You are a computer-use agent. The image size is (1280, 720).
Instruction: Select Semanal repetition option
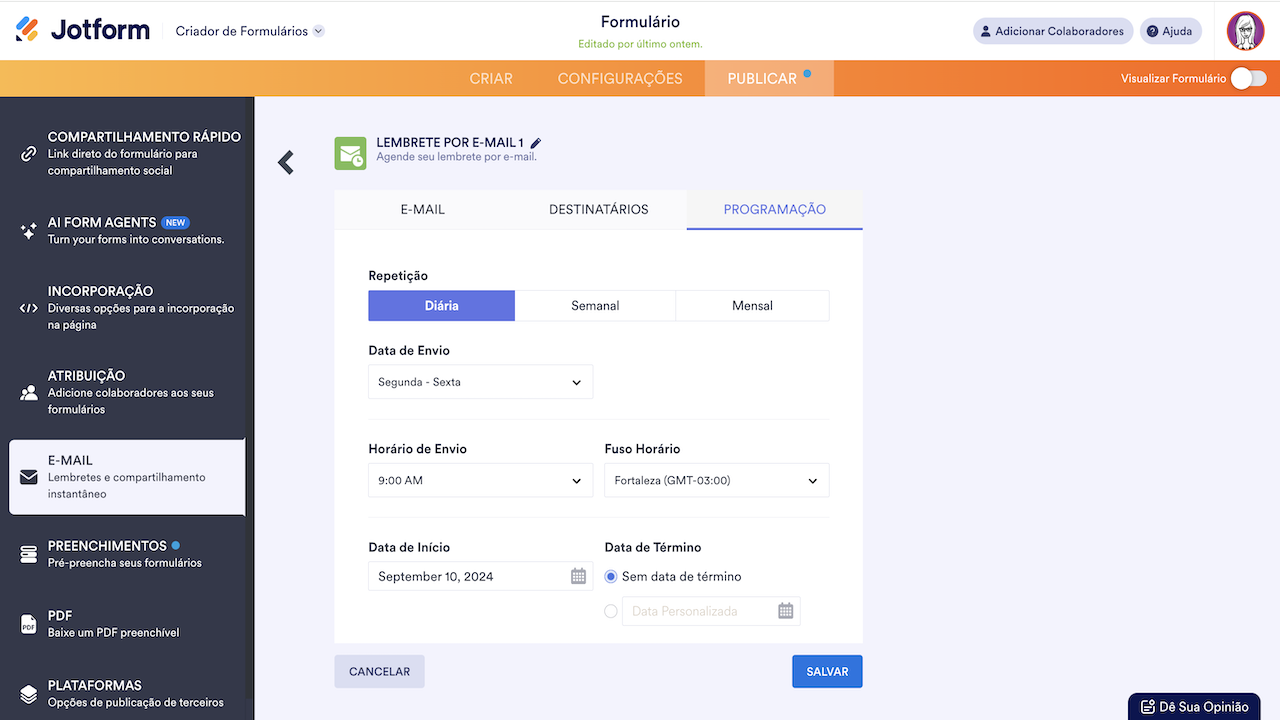point(595,306)
